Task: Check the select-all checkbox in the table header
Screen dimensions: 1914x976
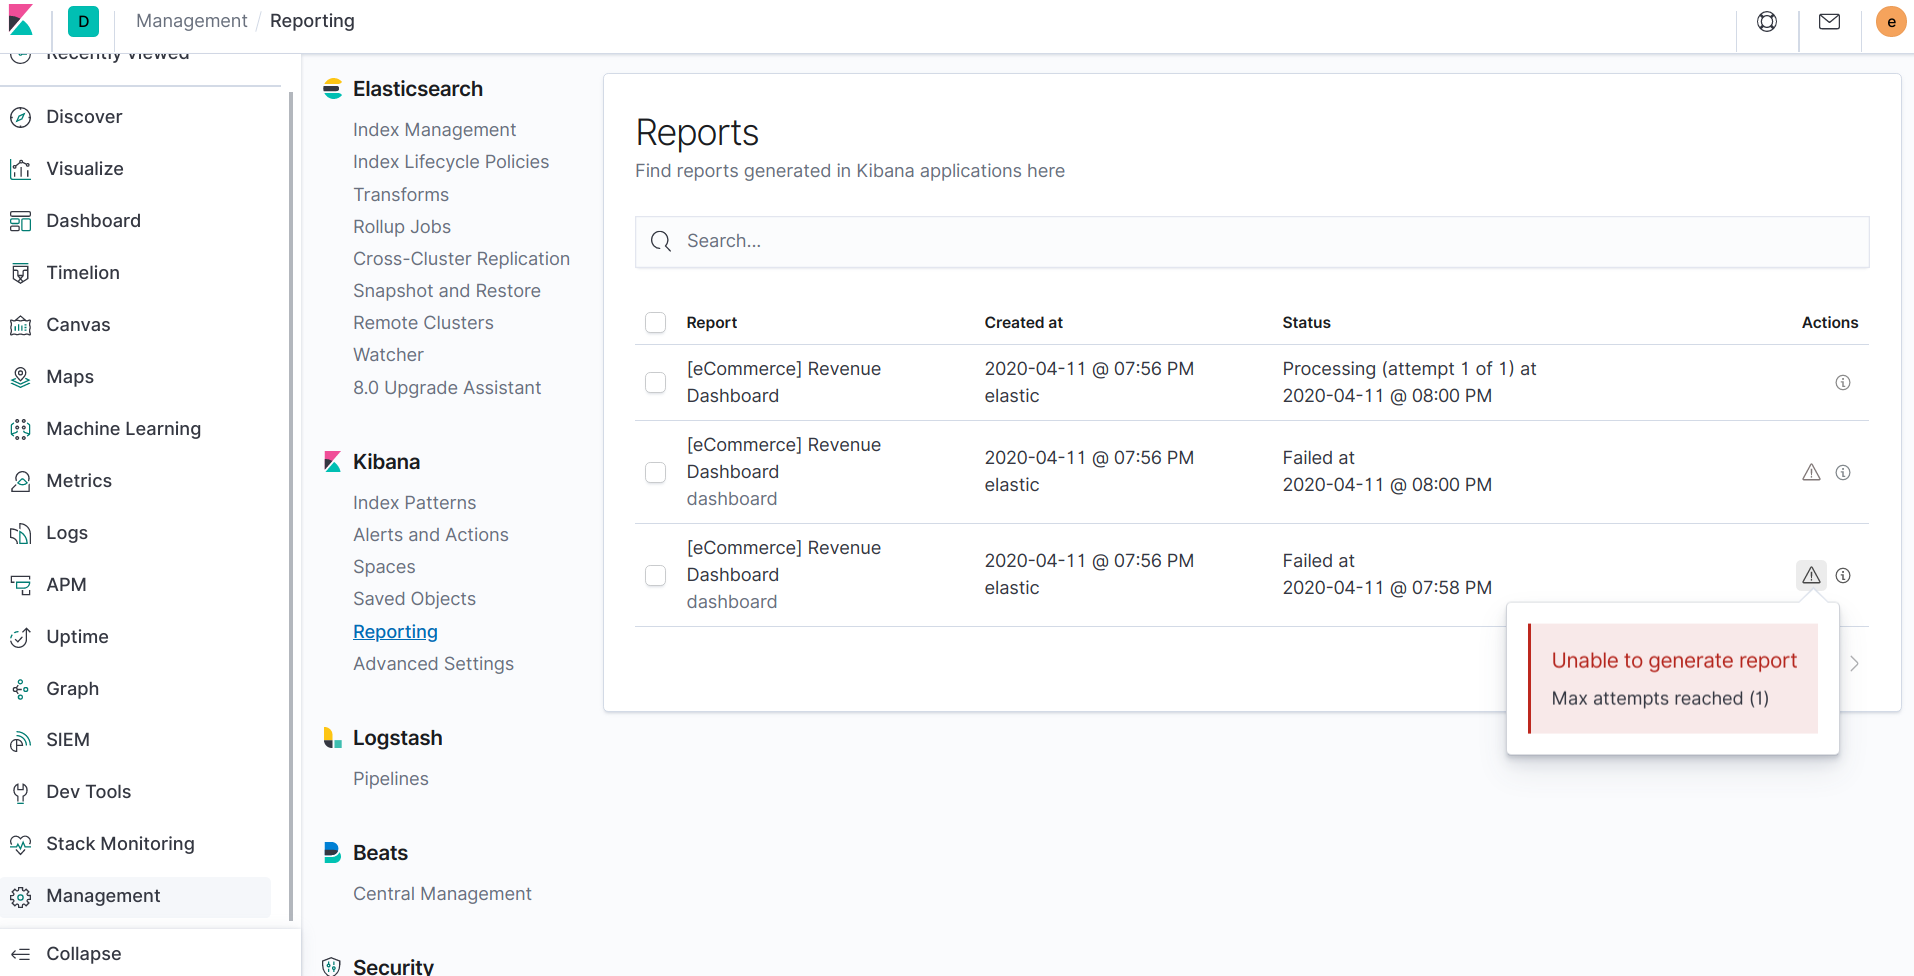Action: (656, 322)
